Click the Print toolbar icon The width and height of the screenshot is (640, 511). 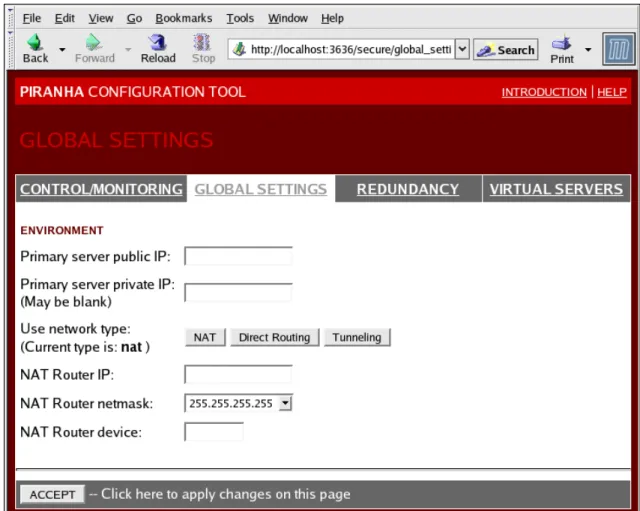coord(562,43)
